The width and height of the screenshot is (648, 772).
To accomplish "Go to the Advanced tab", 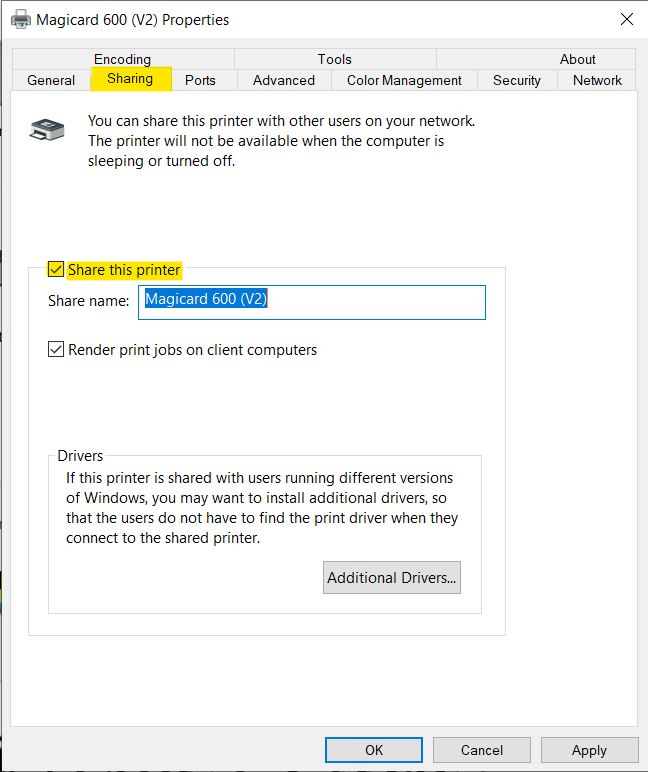I will tap(284, 80).
